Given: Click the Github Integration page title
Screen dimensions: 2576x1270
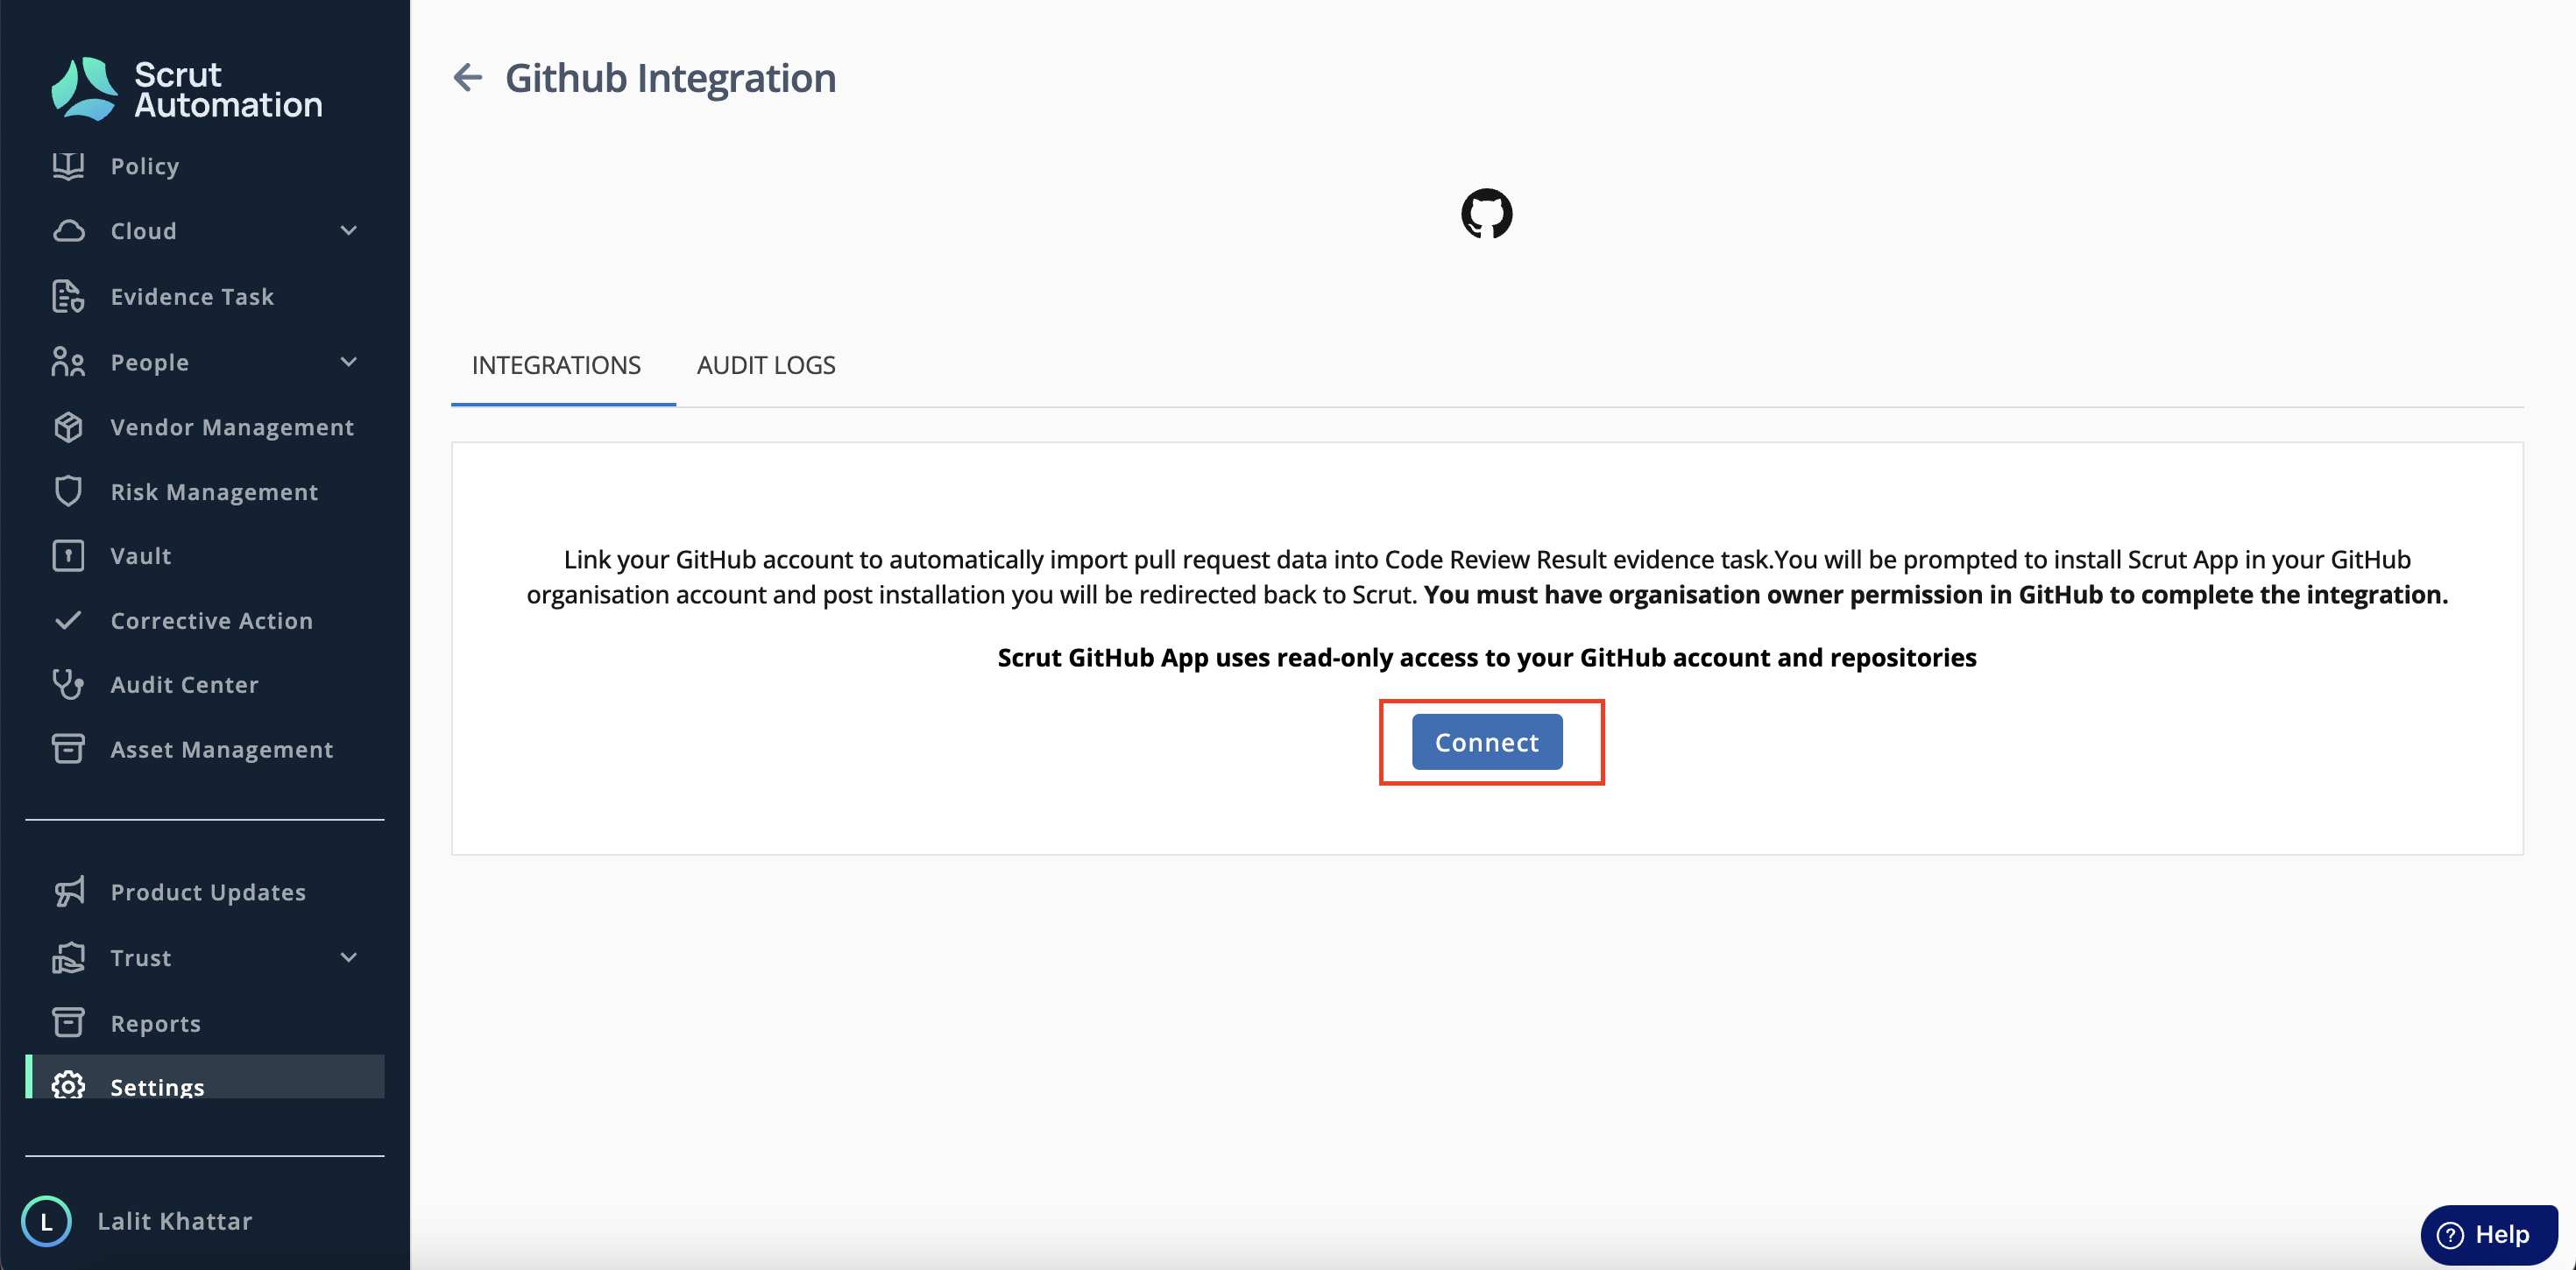Looking at the screenshot, I should tap(670, 78).
